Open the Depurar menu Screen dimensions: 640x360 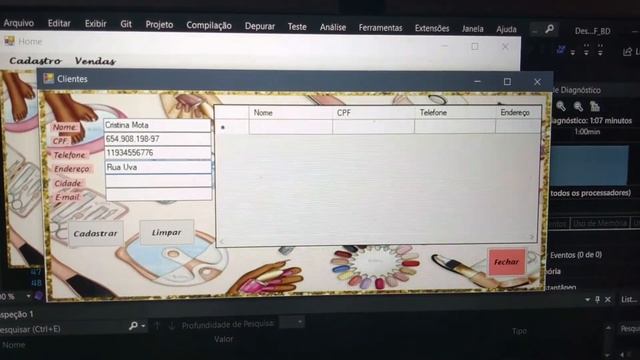coord(260,27)
